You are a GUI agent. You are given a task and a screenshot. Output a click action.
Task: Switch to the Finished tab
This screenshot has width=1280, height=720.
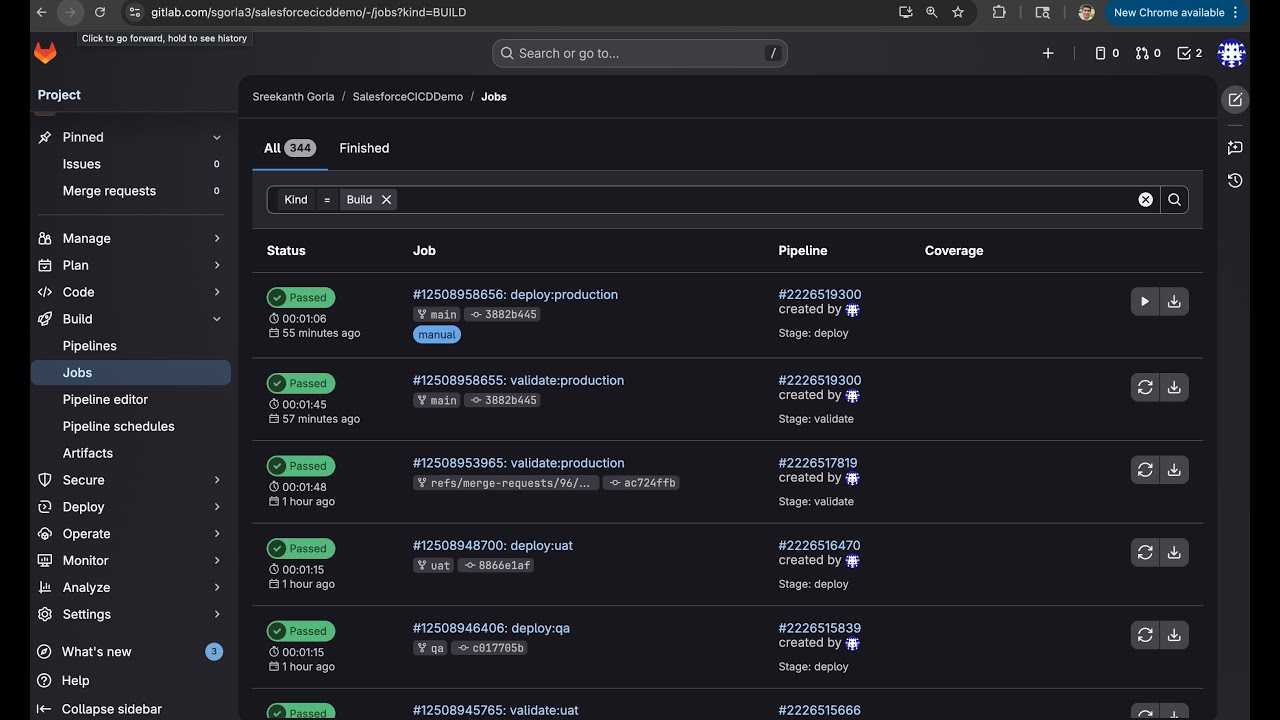pyautogui.click(x=364, y=148)
